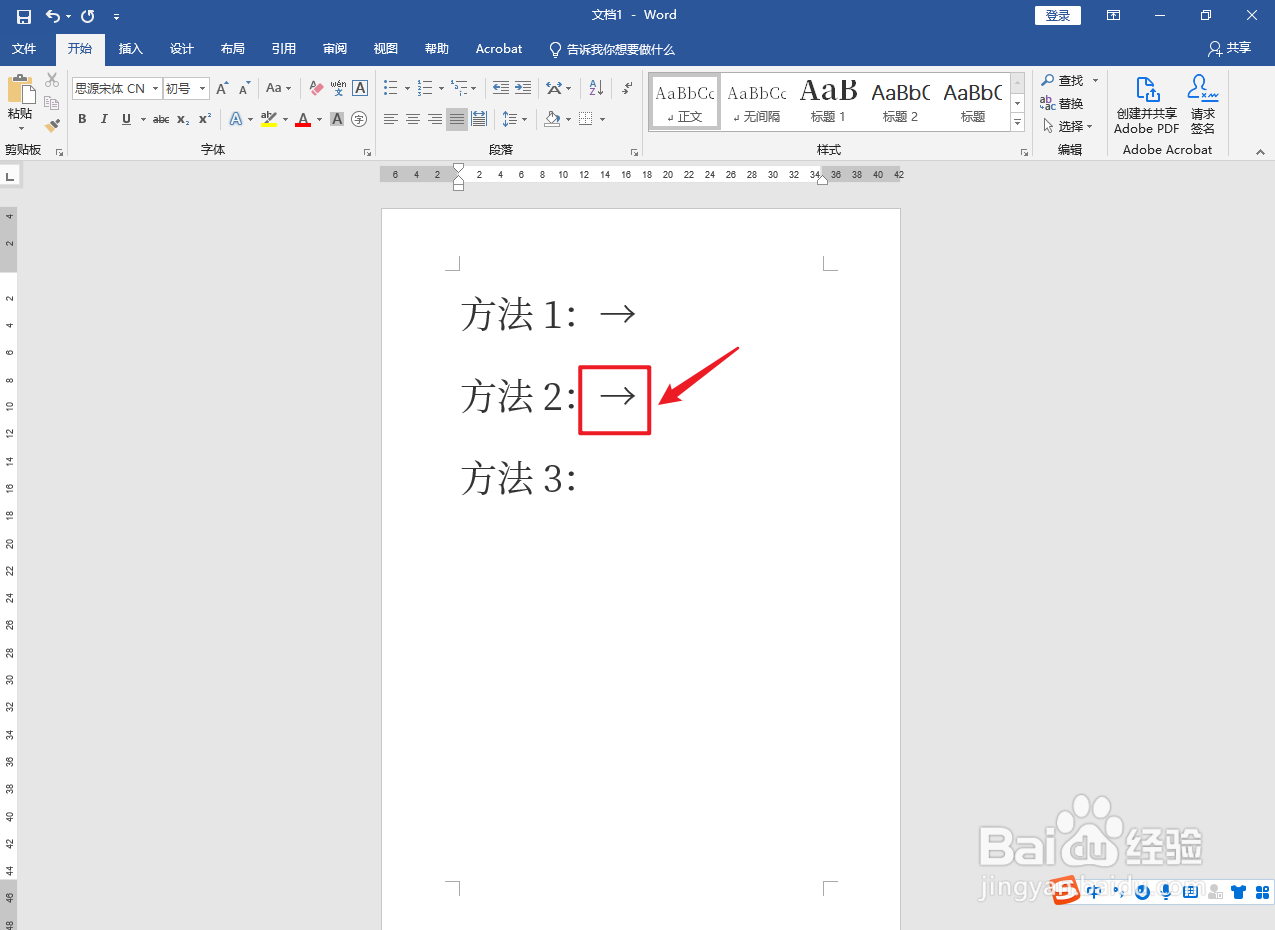Pick red from the font color swatch
This screenshot has width=1275, height=930.
pos(303,119)
